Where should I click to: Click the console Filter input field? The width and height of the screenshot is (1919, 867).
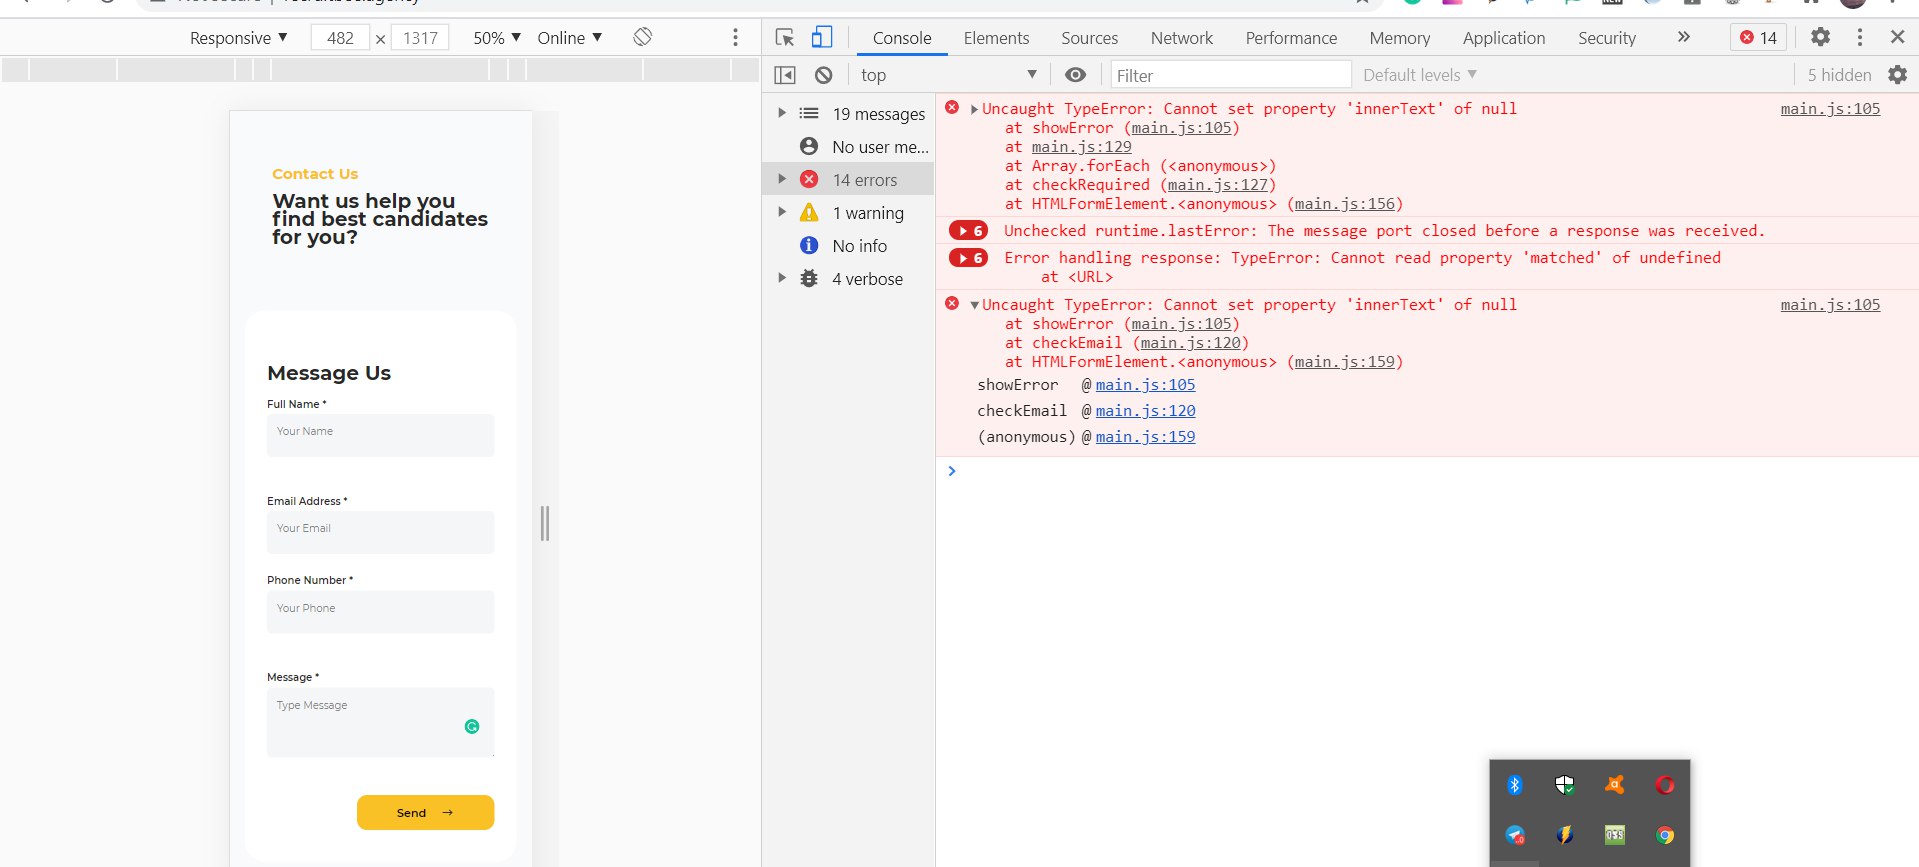1230,75
